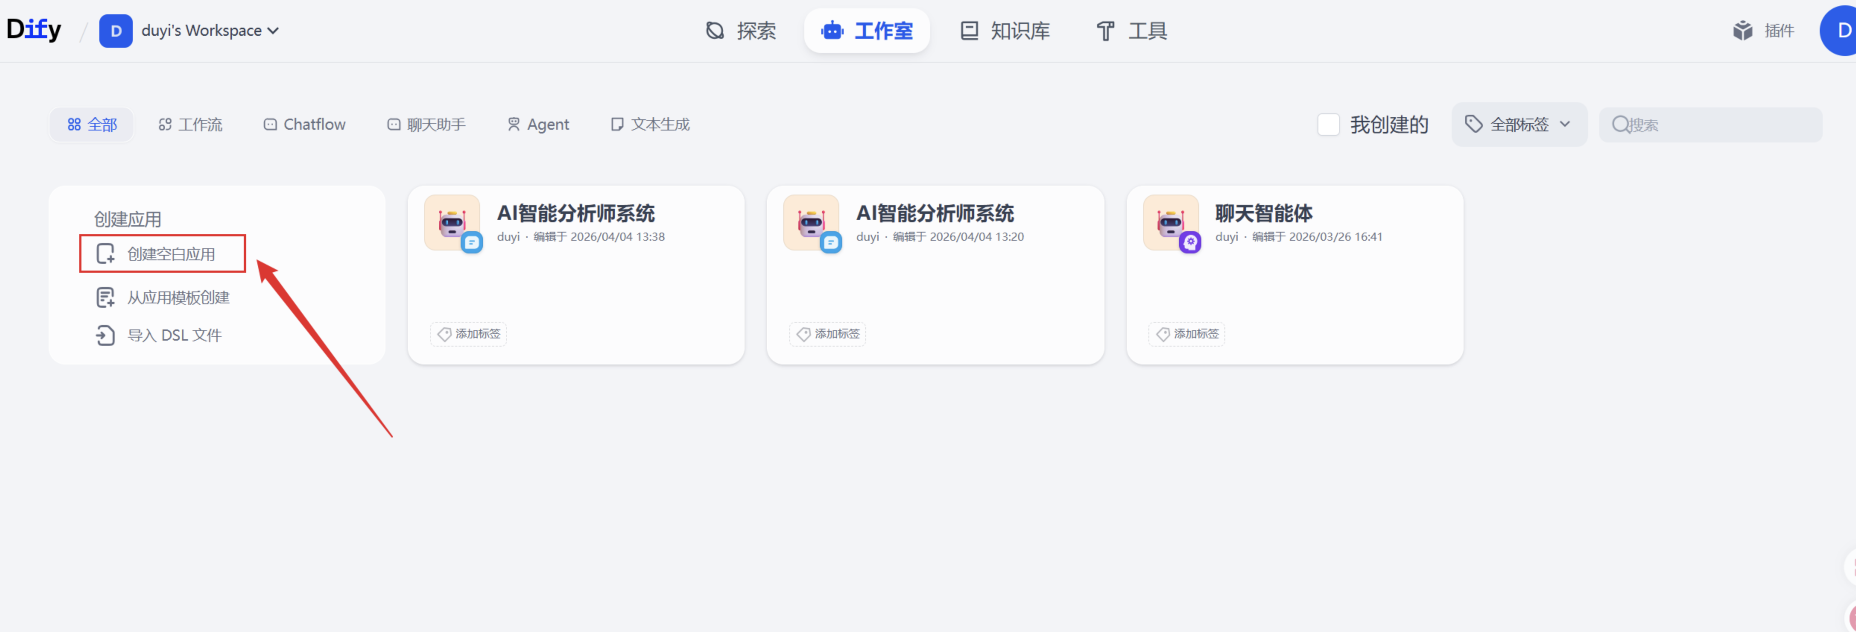Click the compass icon beside 探索

tap(715, 31)
